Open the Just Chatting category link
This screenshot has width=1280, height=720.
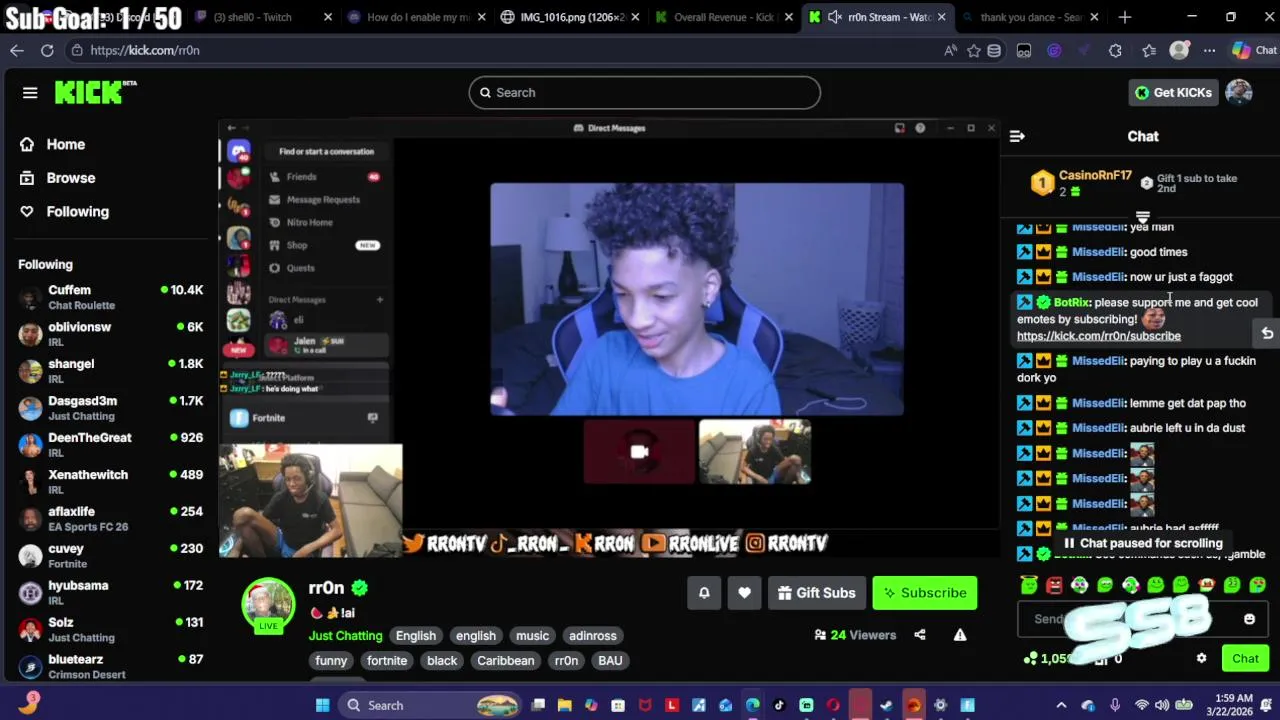[x=345, y=636]
